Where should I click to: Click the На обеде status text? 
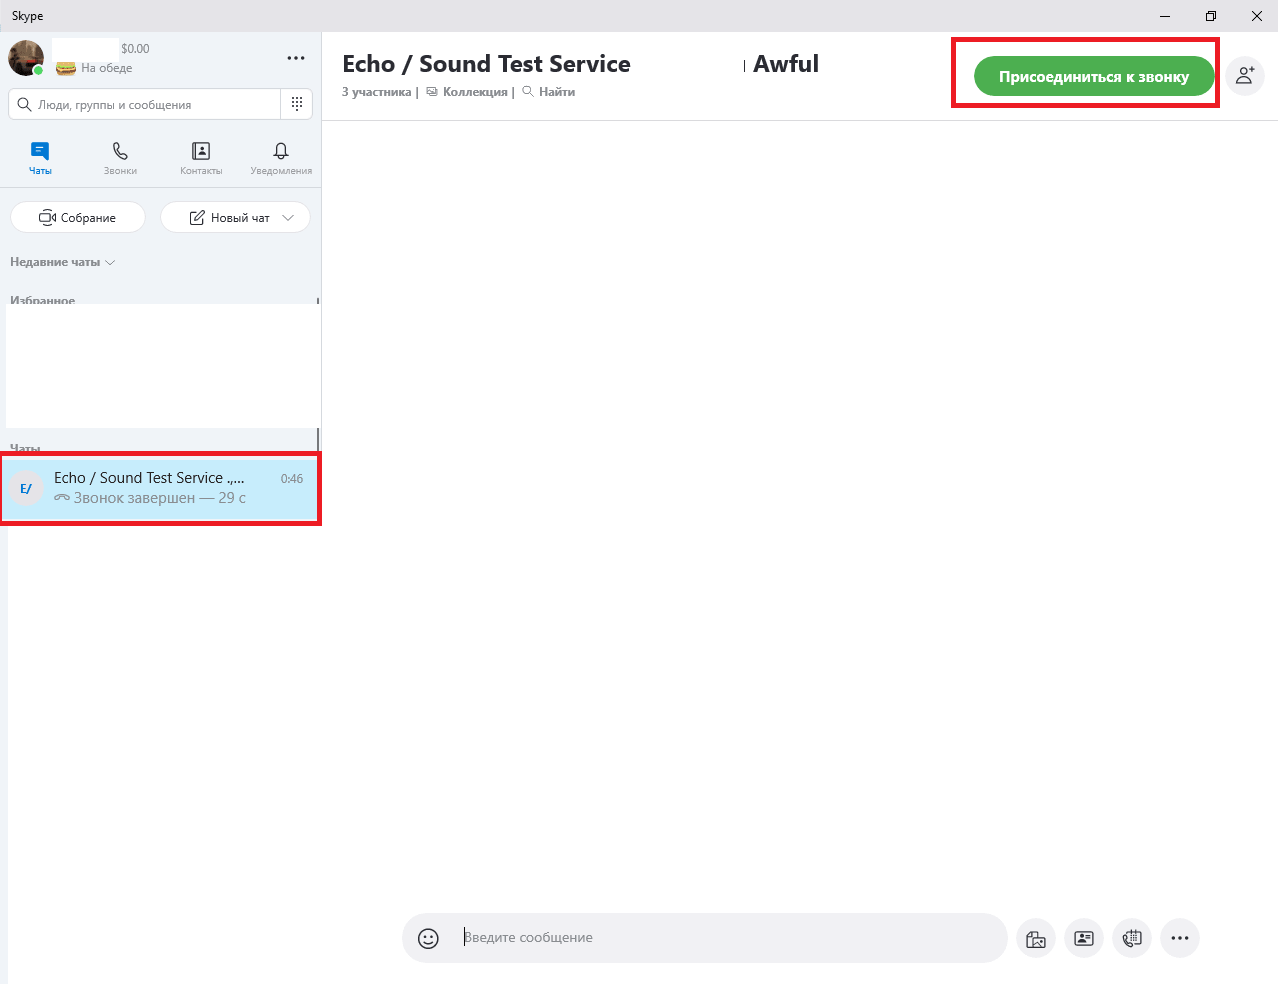pyautogui.click(x=106, y=68)
